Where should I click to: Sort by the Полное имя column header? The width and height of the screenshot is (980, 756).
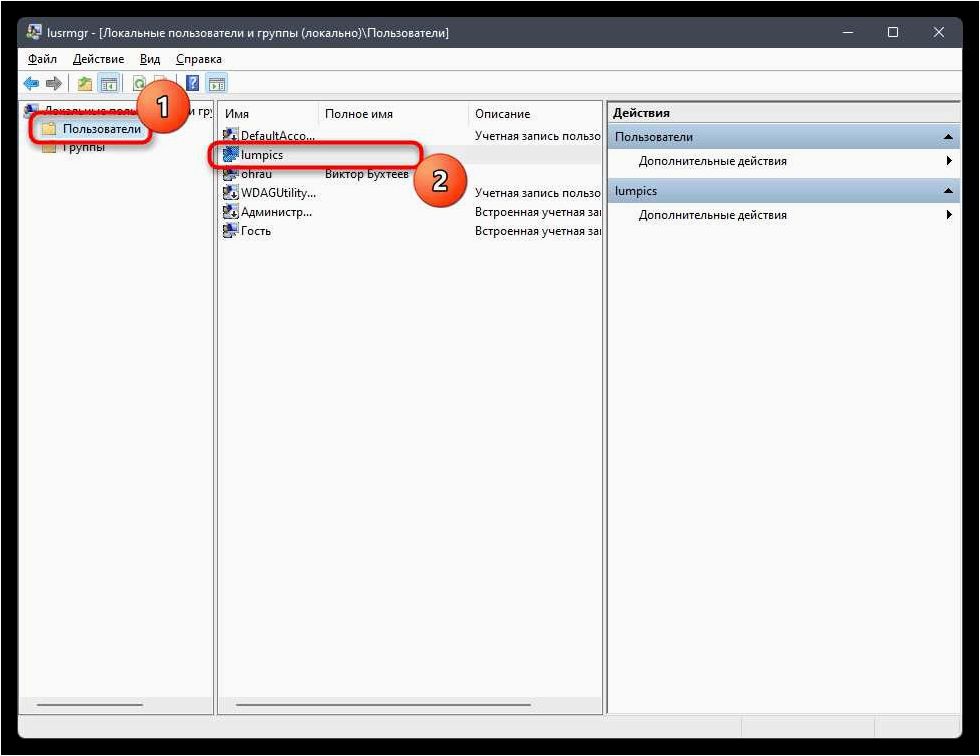tap(393, 114)
